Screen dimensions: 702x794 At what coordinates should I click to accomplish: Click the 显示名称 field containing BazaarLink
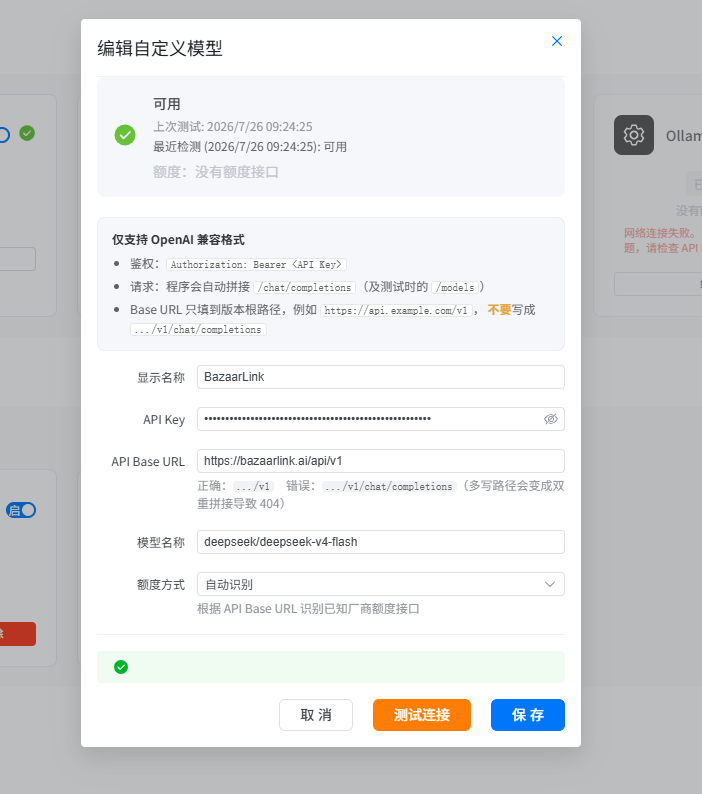[381, 377]
